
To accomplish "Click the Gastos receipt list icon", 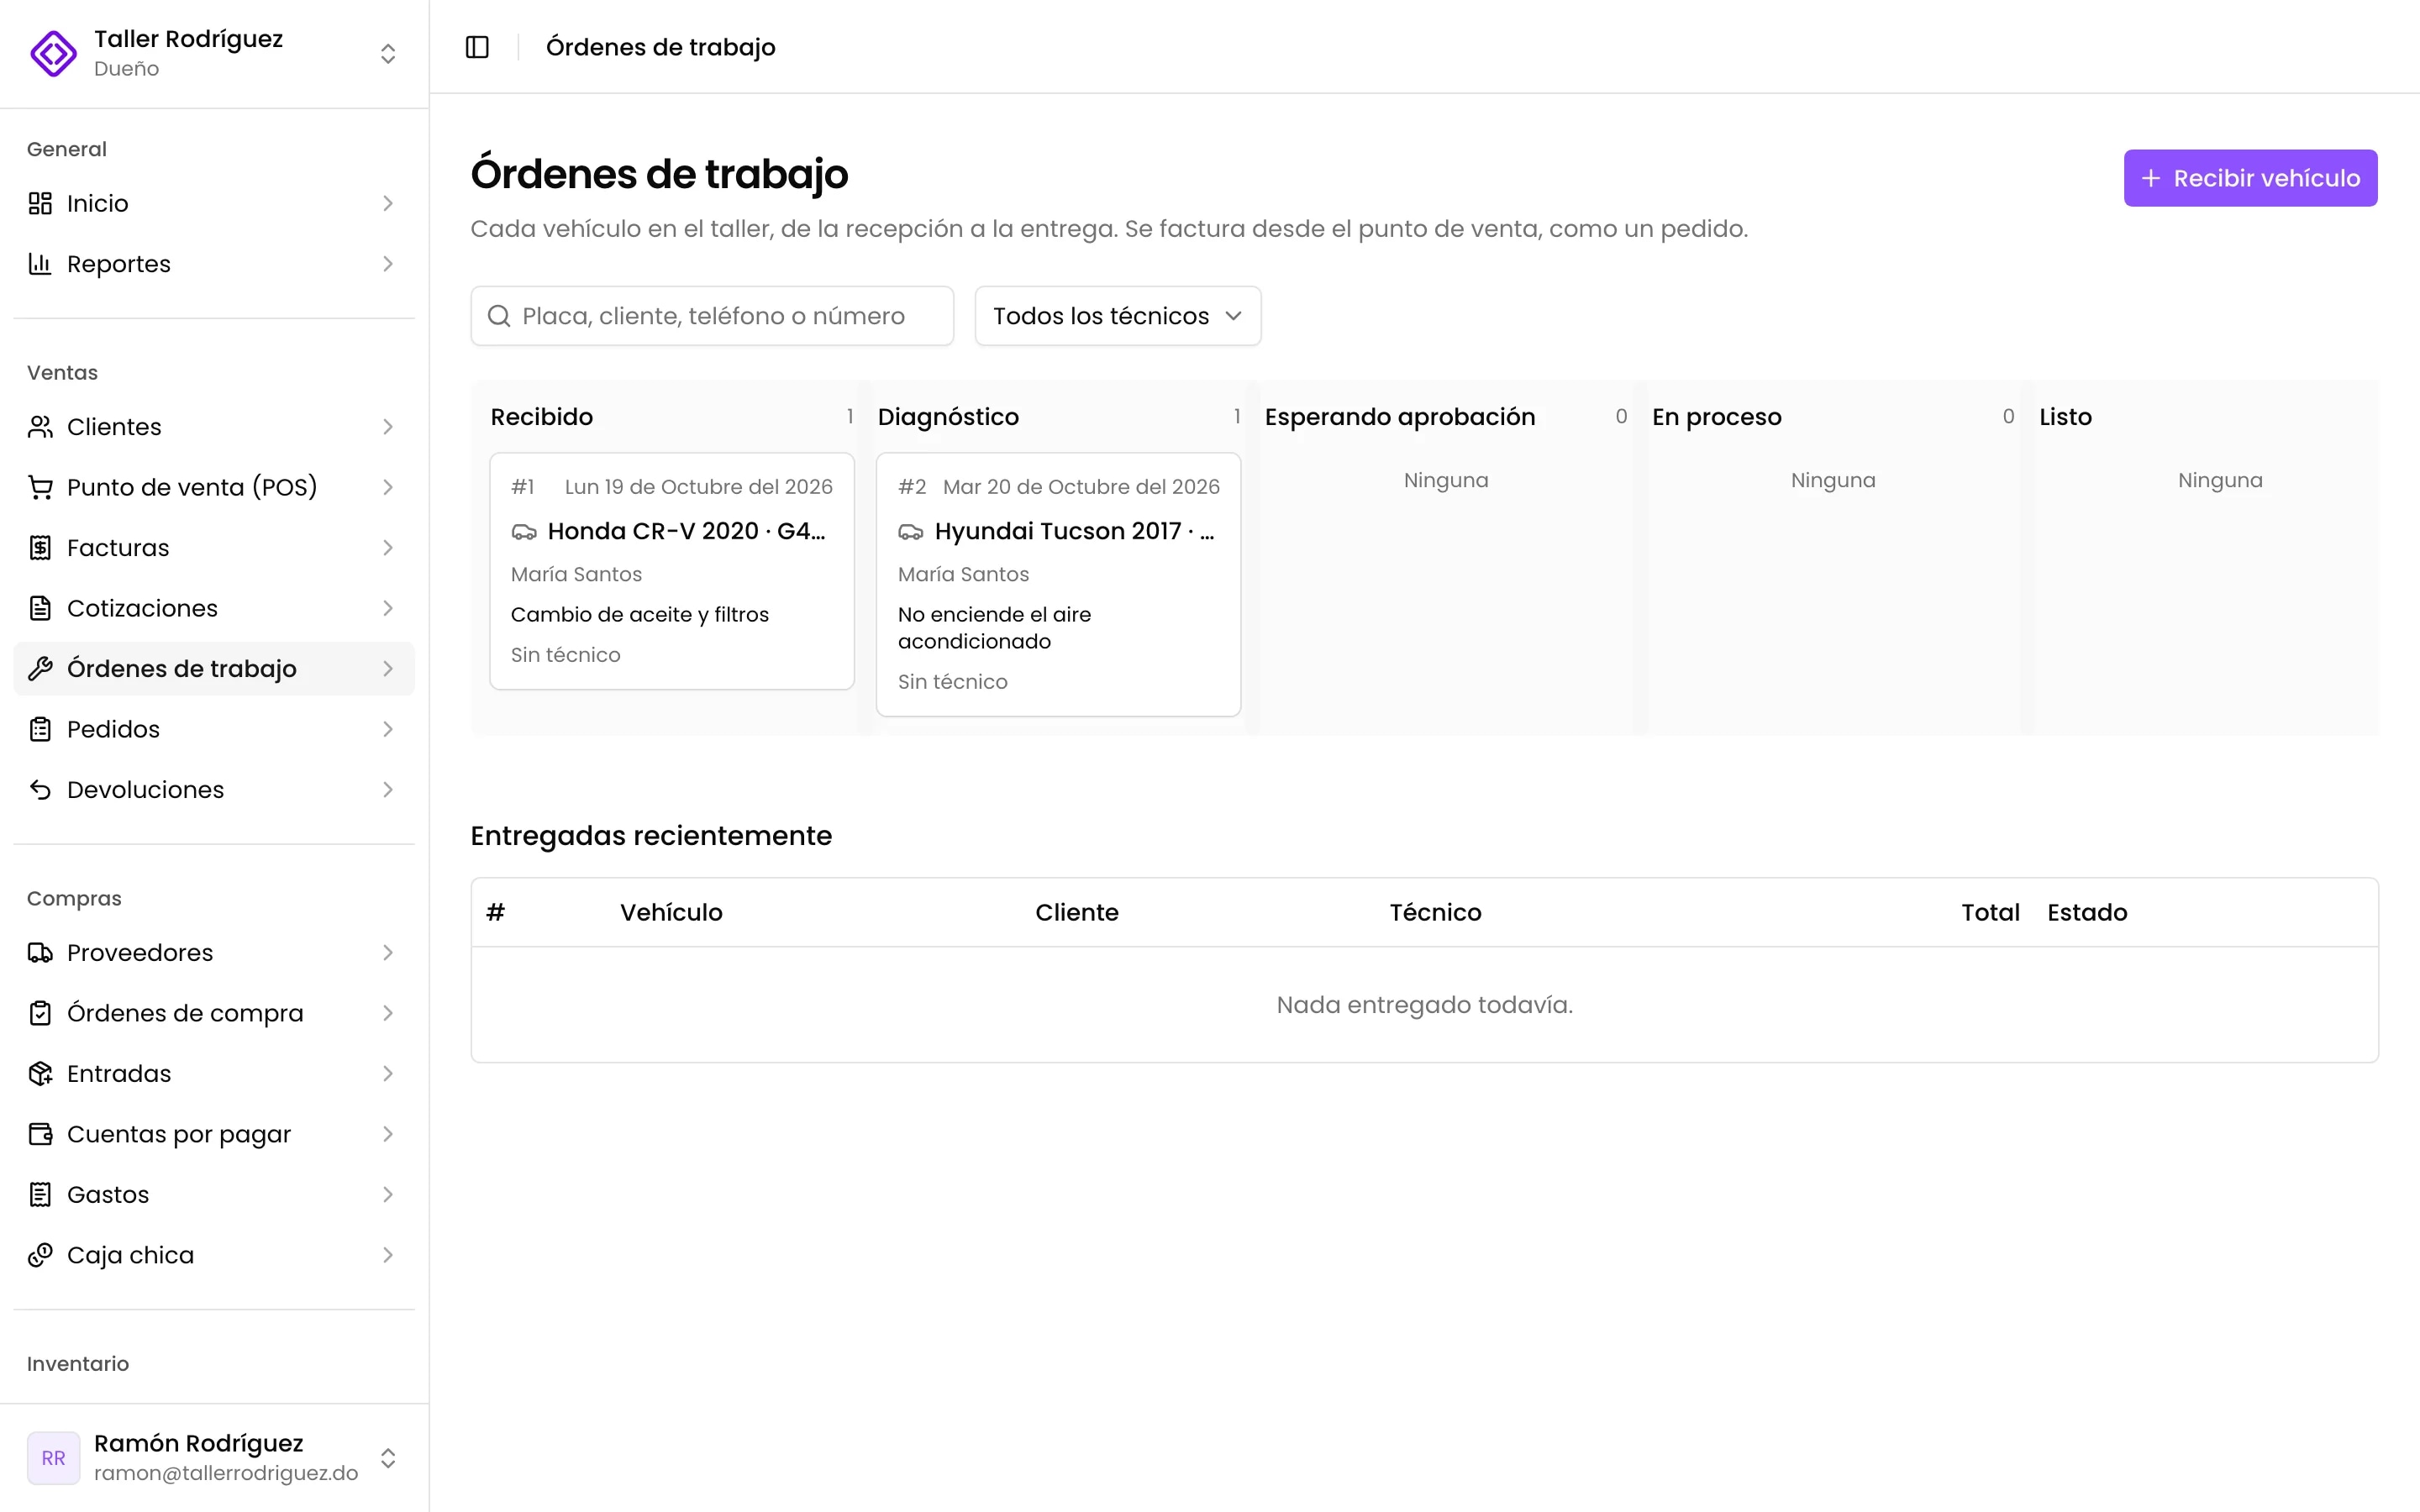I will (x=40, y=1195).
